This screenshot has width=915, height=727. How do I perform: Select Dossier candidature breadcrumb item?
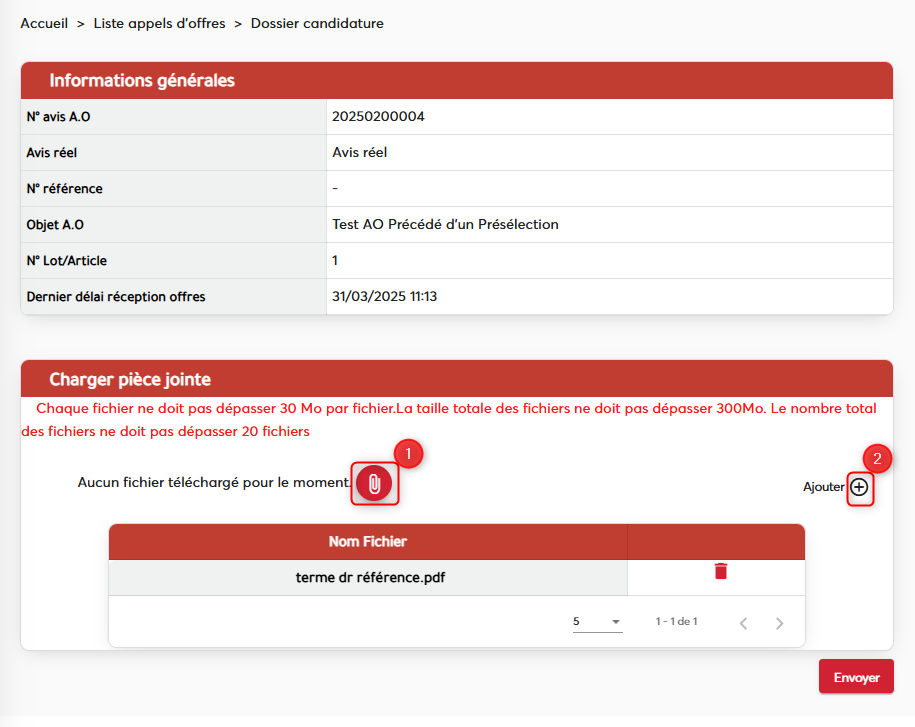click(317, 23)
